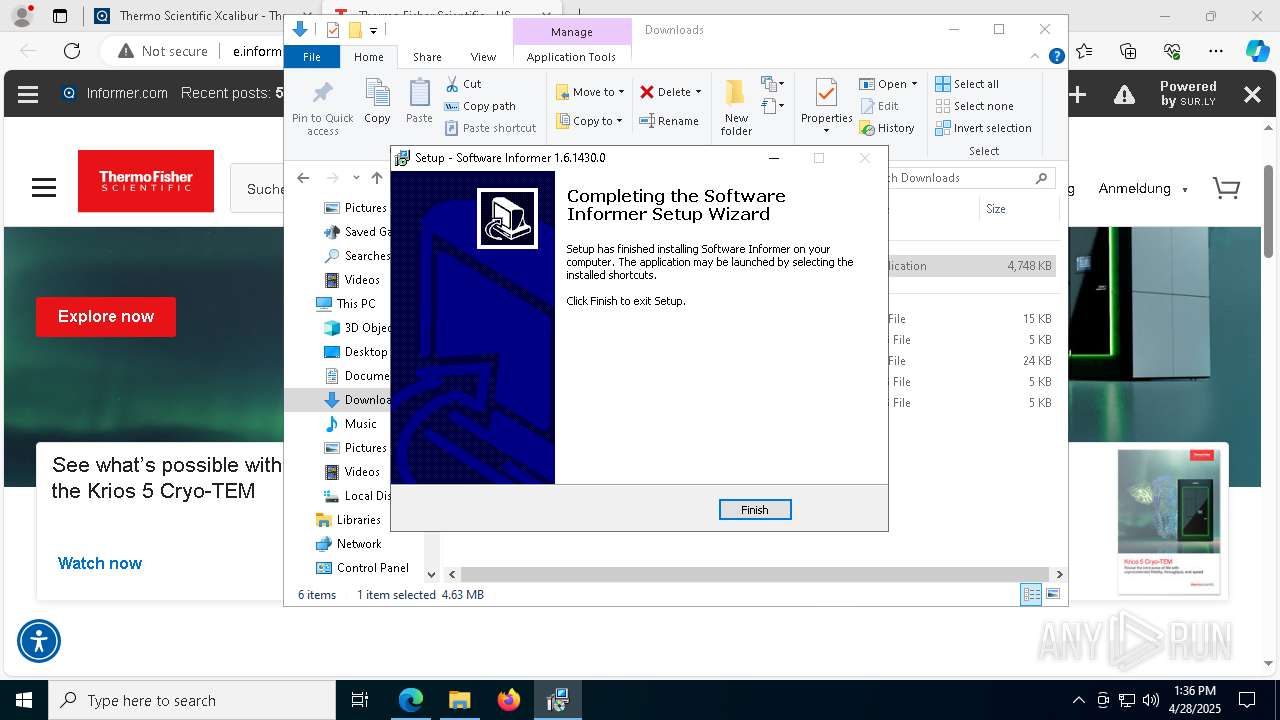Open browser Settings and more menu
Image resolution: width=1280 pixels, height=720 pixels.
(x=1215, y=51)
